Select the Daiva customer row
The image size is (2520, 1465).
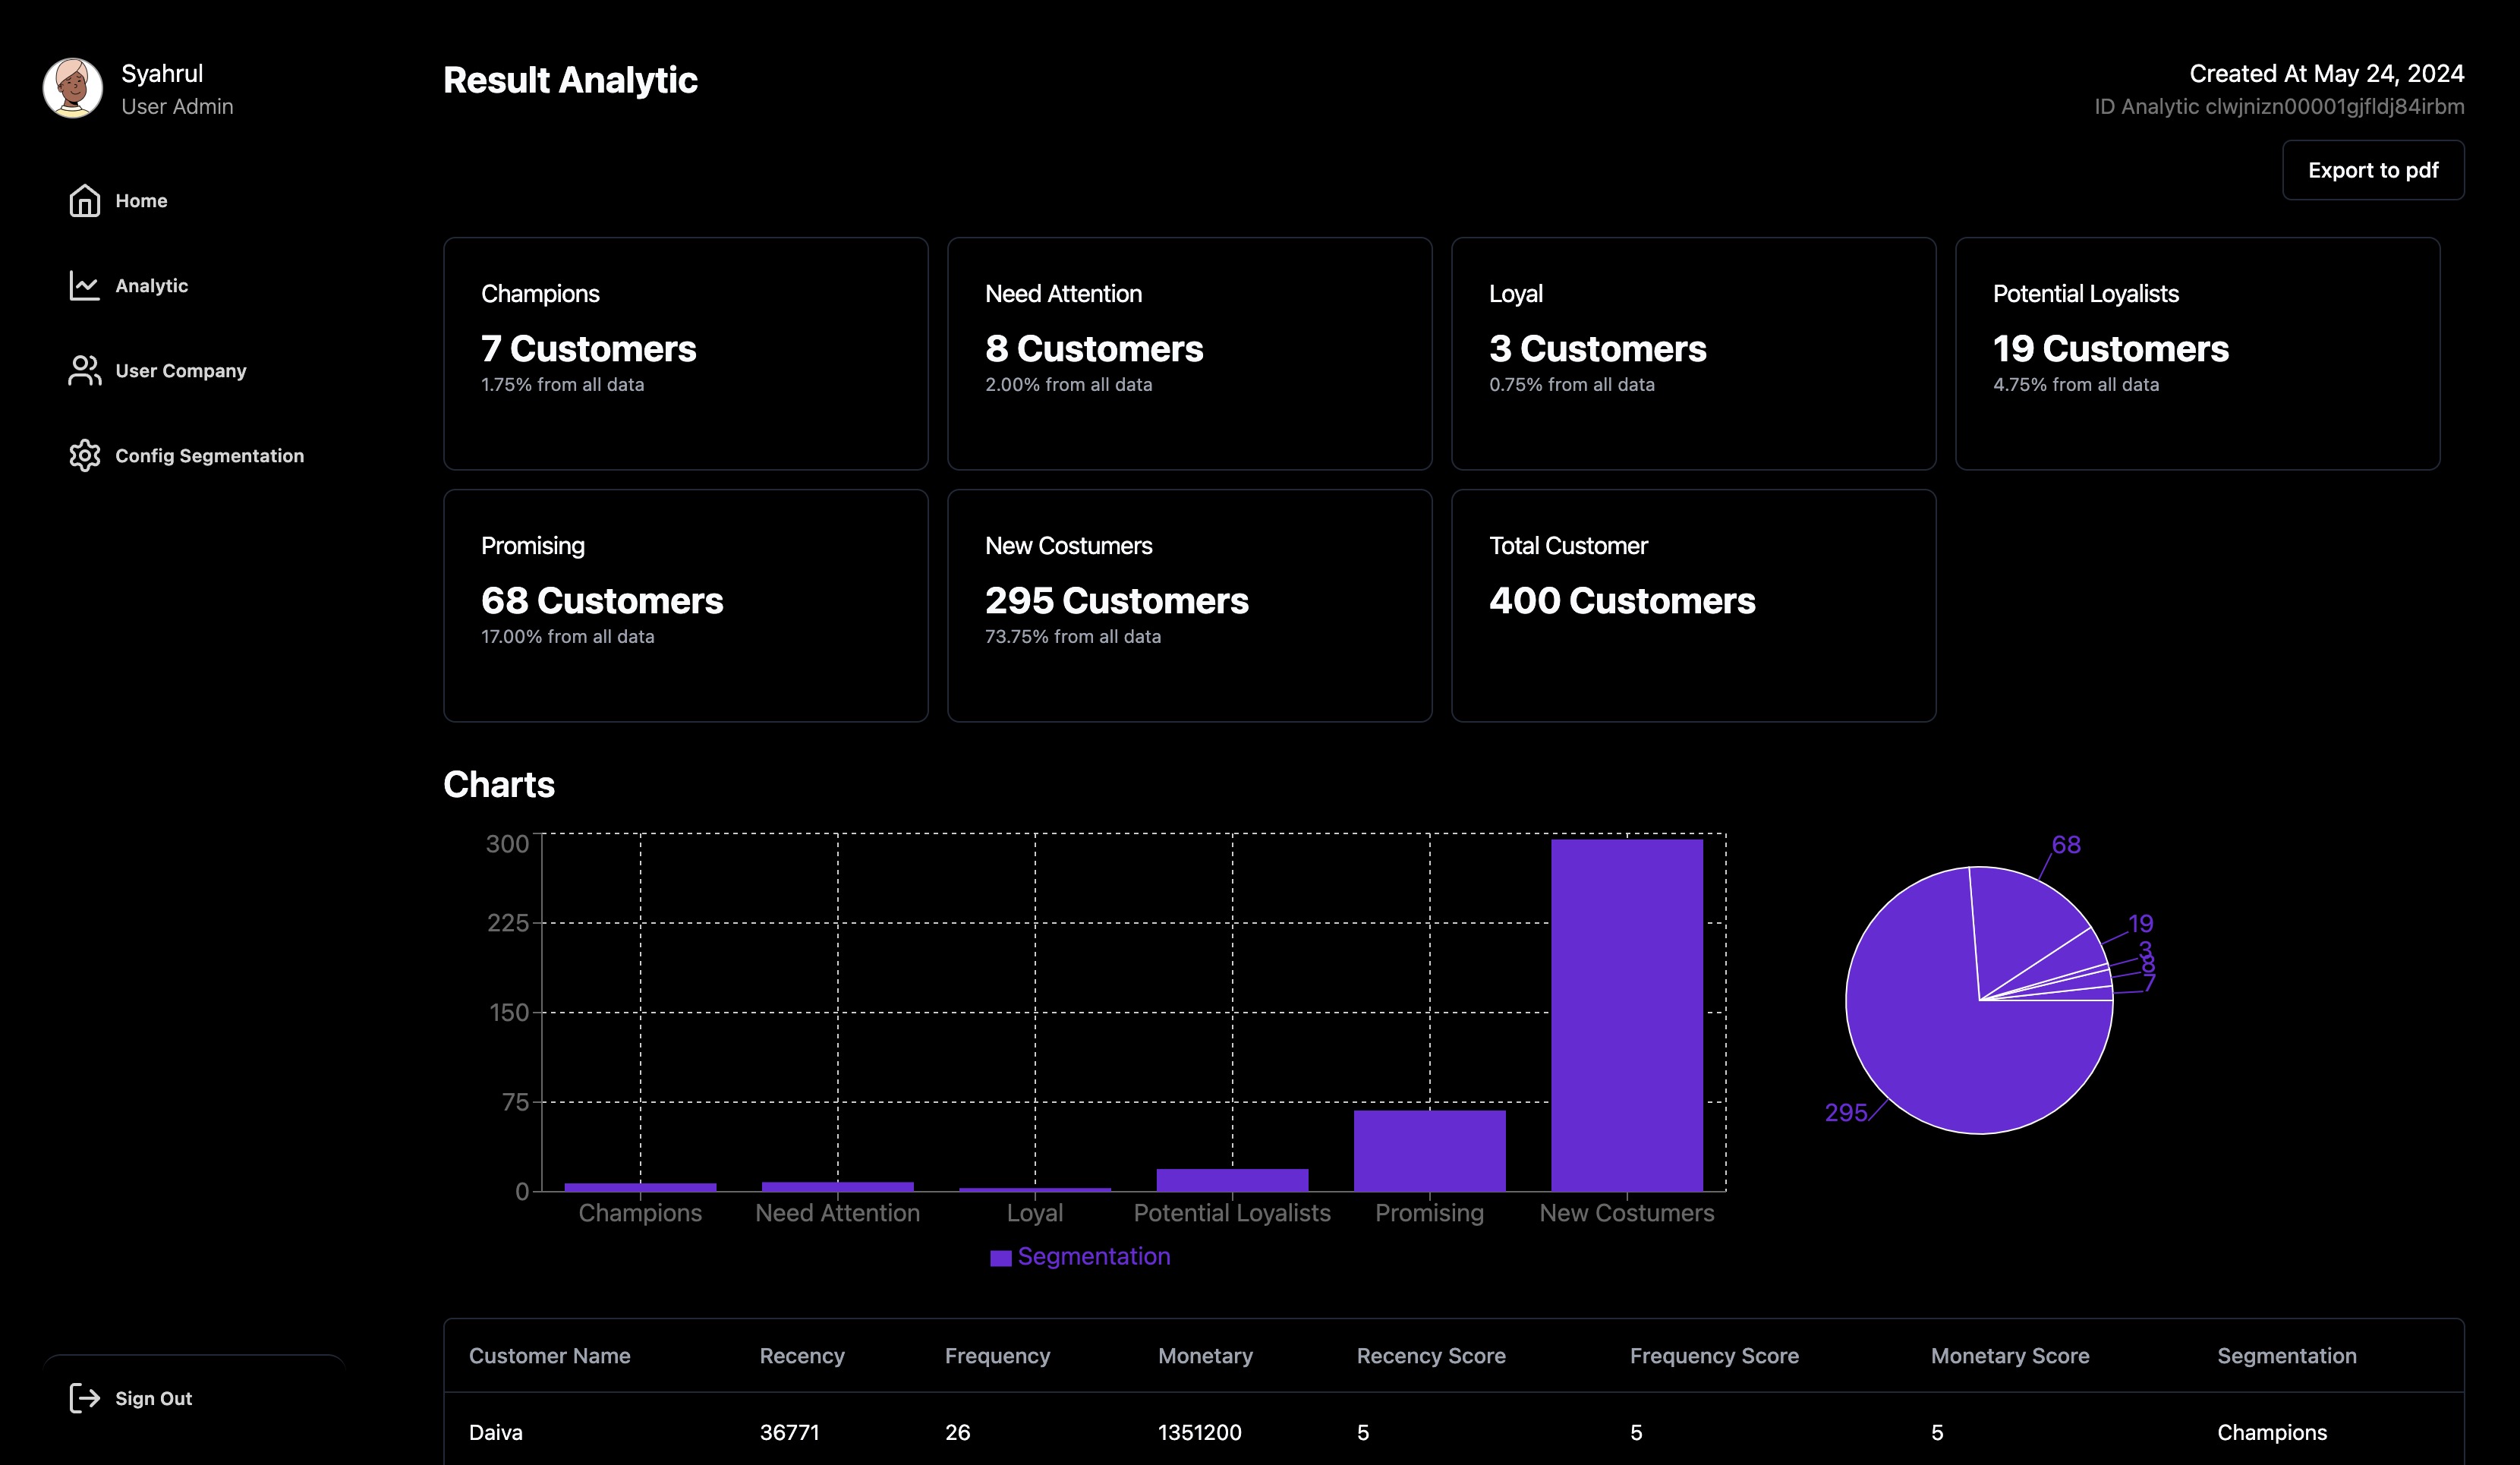pyautogui.click(x=1454, y=1431)
